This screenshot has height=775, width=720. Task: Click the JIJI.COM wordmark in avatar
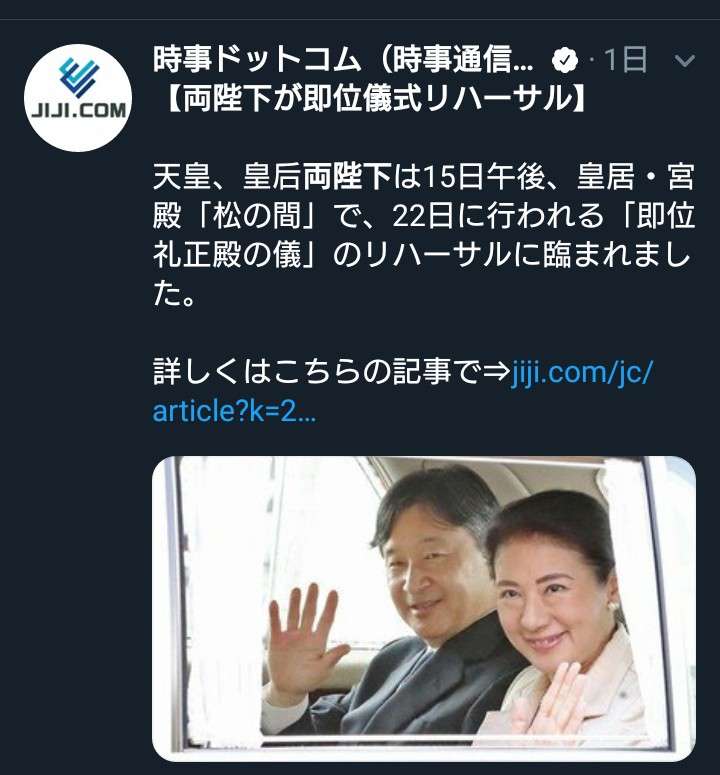[79, 110]
